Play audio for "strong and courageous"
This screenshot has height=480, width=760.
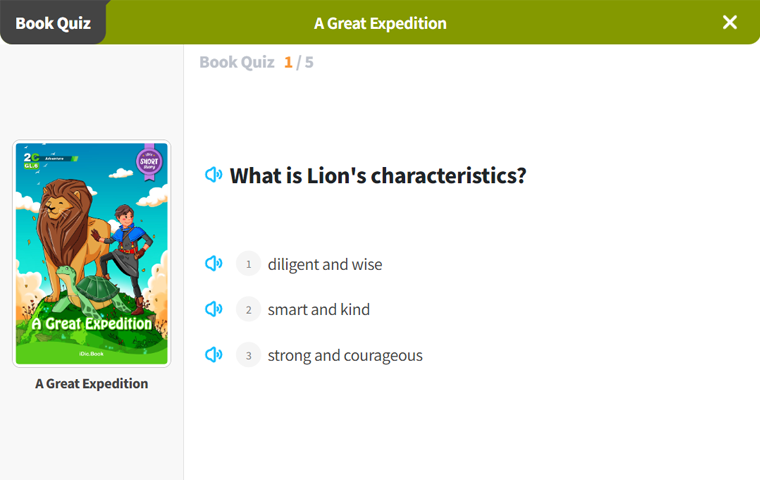(213, 355)
